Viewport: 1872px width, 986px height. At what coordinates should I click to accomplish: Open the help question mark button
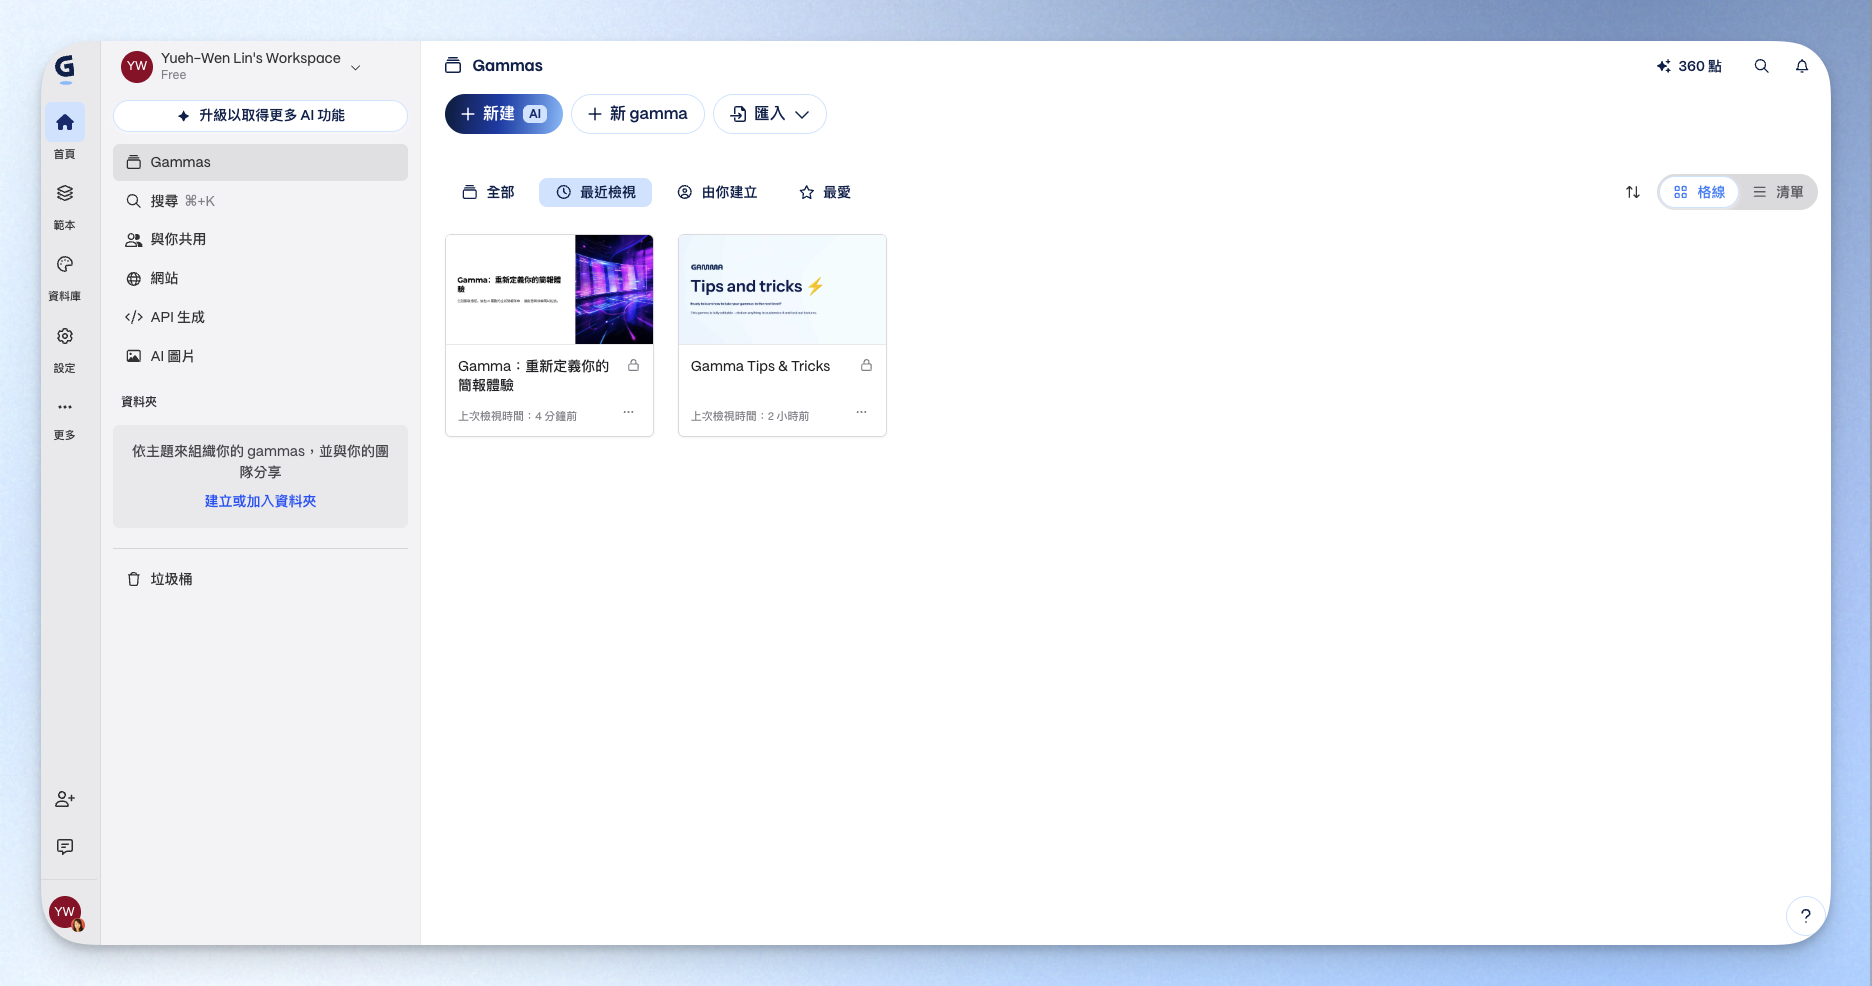(1805, 915)
